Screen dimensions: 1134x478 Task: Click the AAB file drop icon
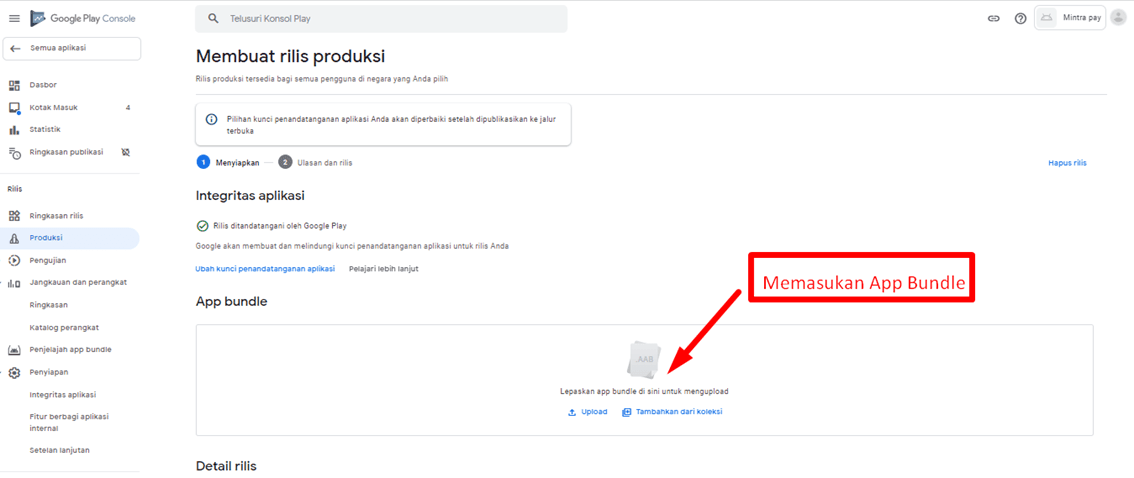(644, 359)
